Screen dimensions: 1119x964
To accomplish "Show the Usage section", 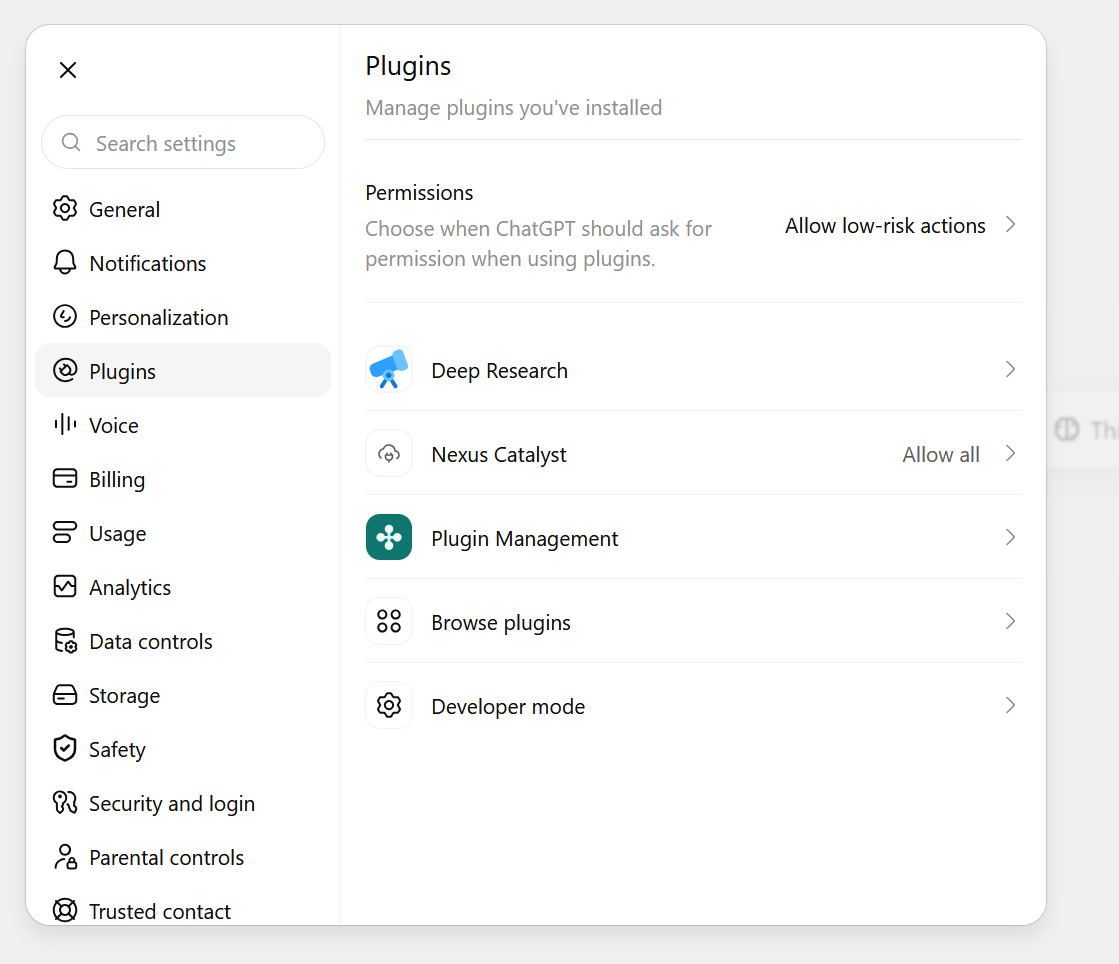I will coord(183,533).
